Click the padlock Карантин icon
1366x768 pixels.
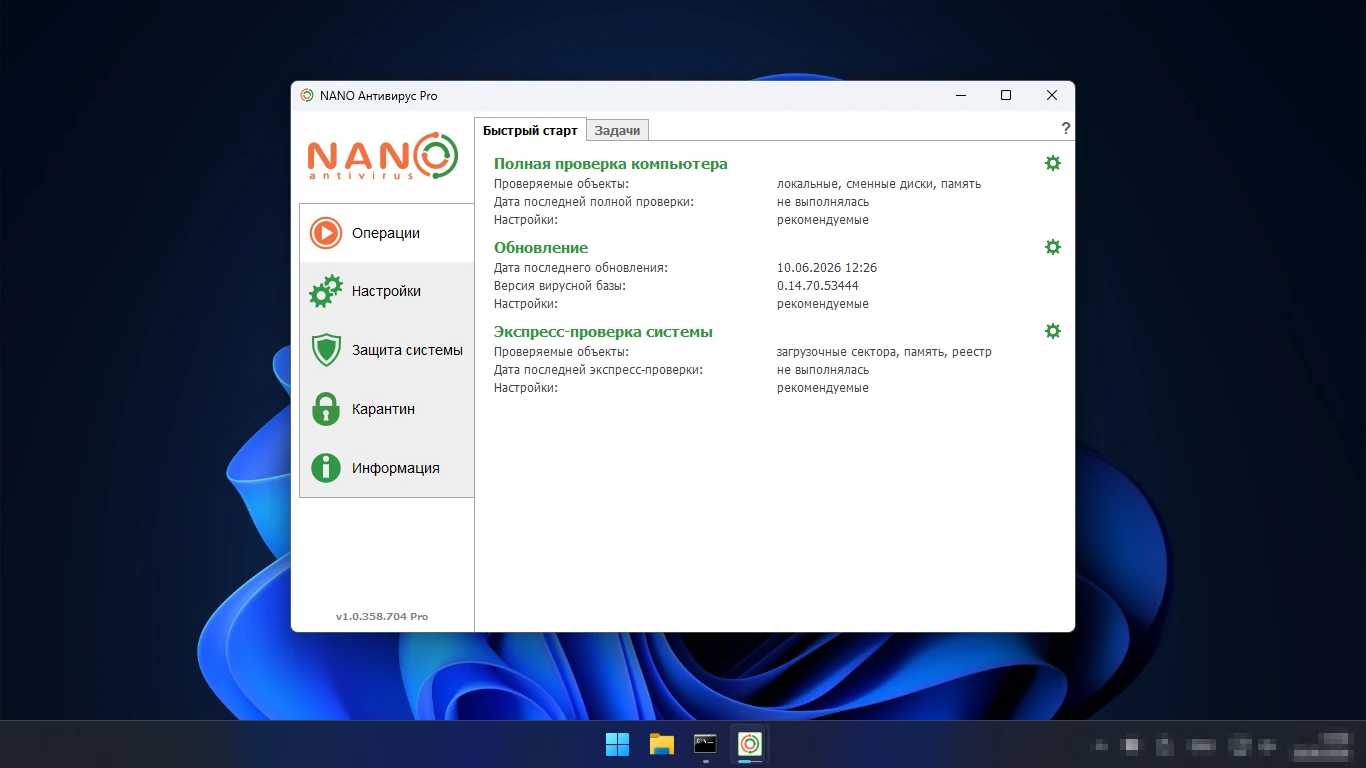[326, 409]
